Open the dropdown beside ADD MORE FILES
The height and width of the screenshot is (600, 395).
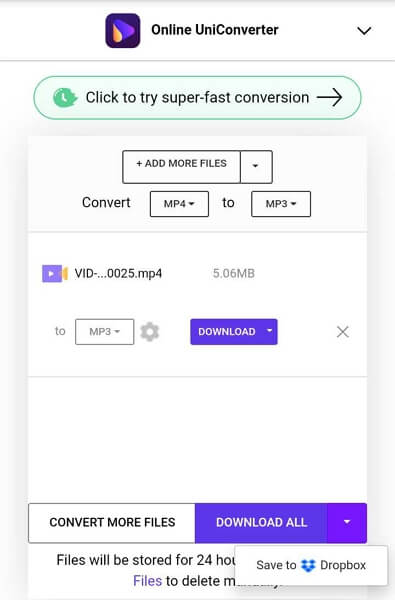tap(256, 167)
